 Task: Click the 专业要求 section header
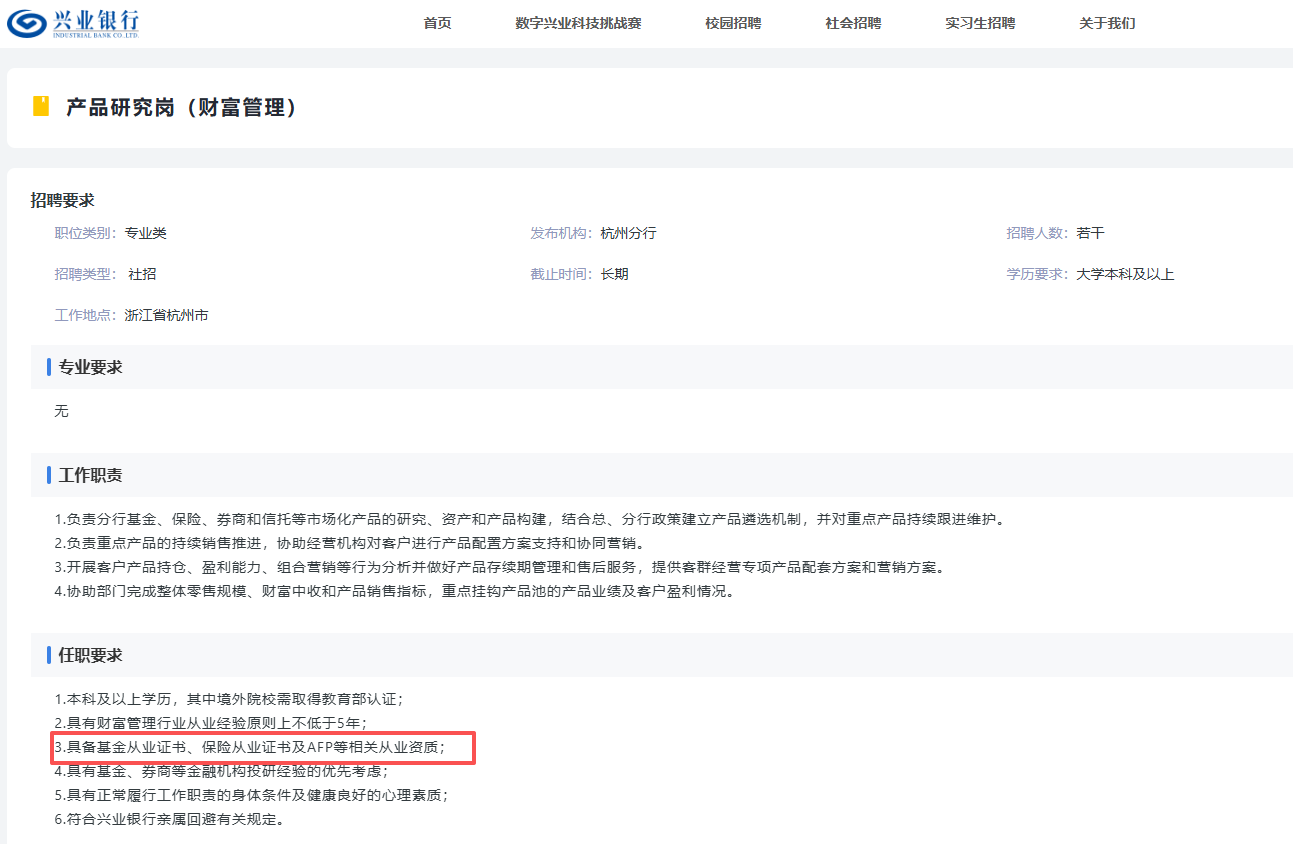(90, 367)
